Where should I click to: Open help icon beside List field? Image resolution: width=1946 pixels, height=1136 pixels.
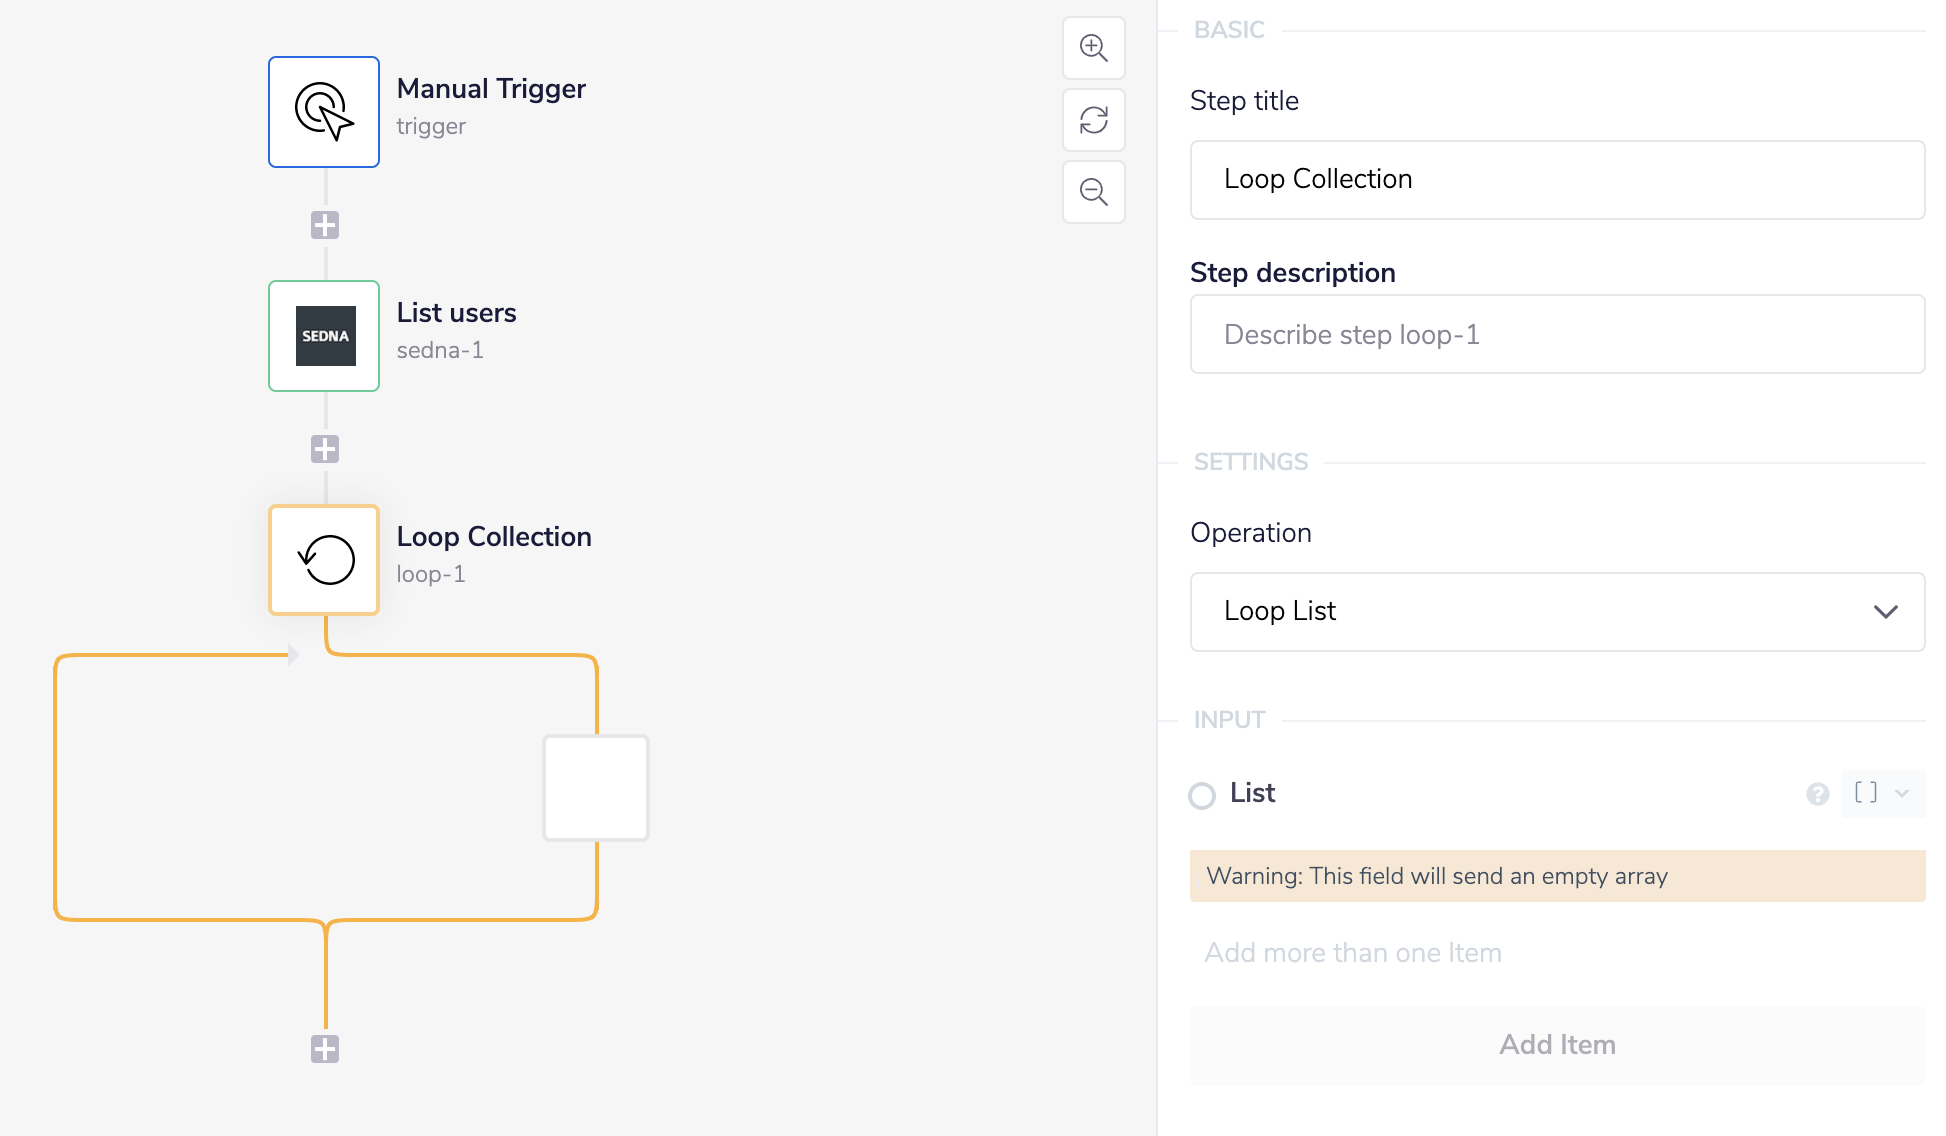pos(1817,794)
